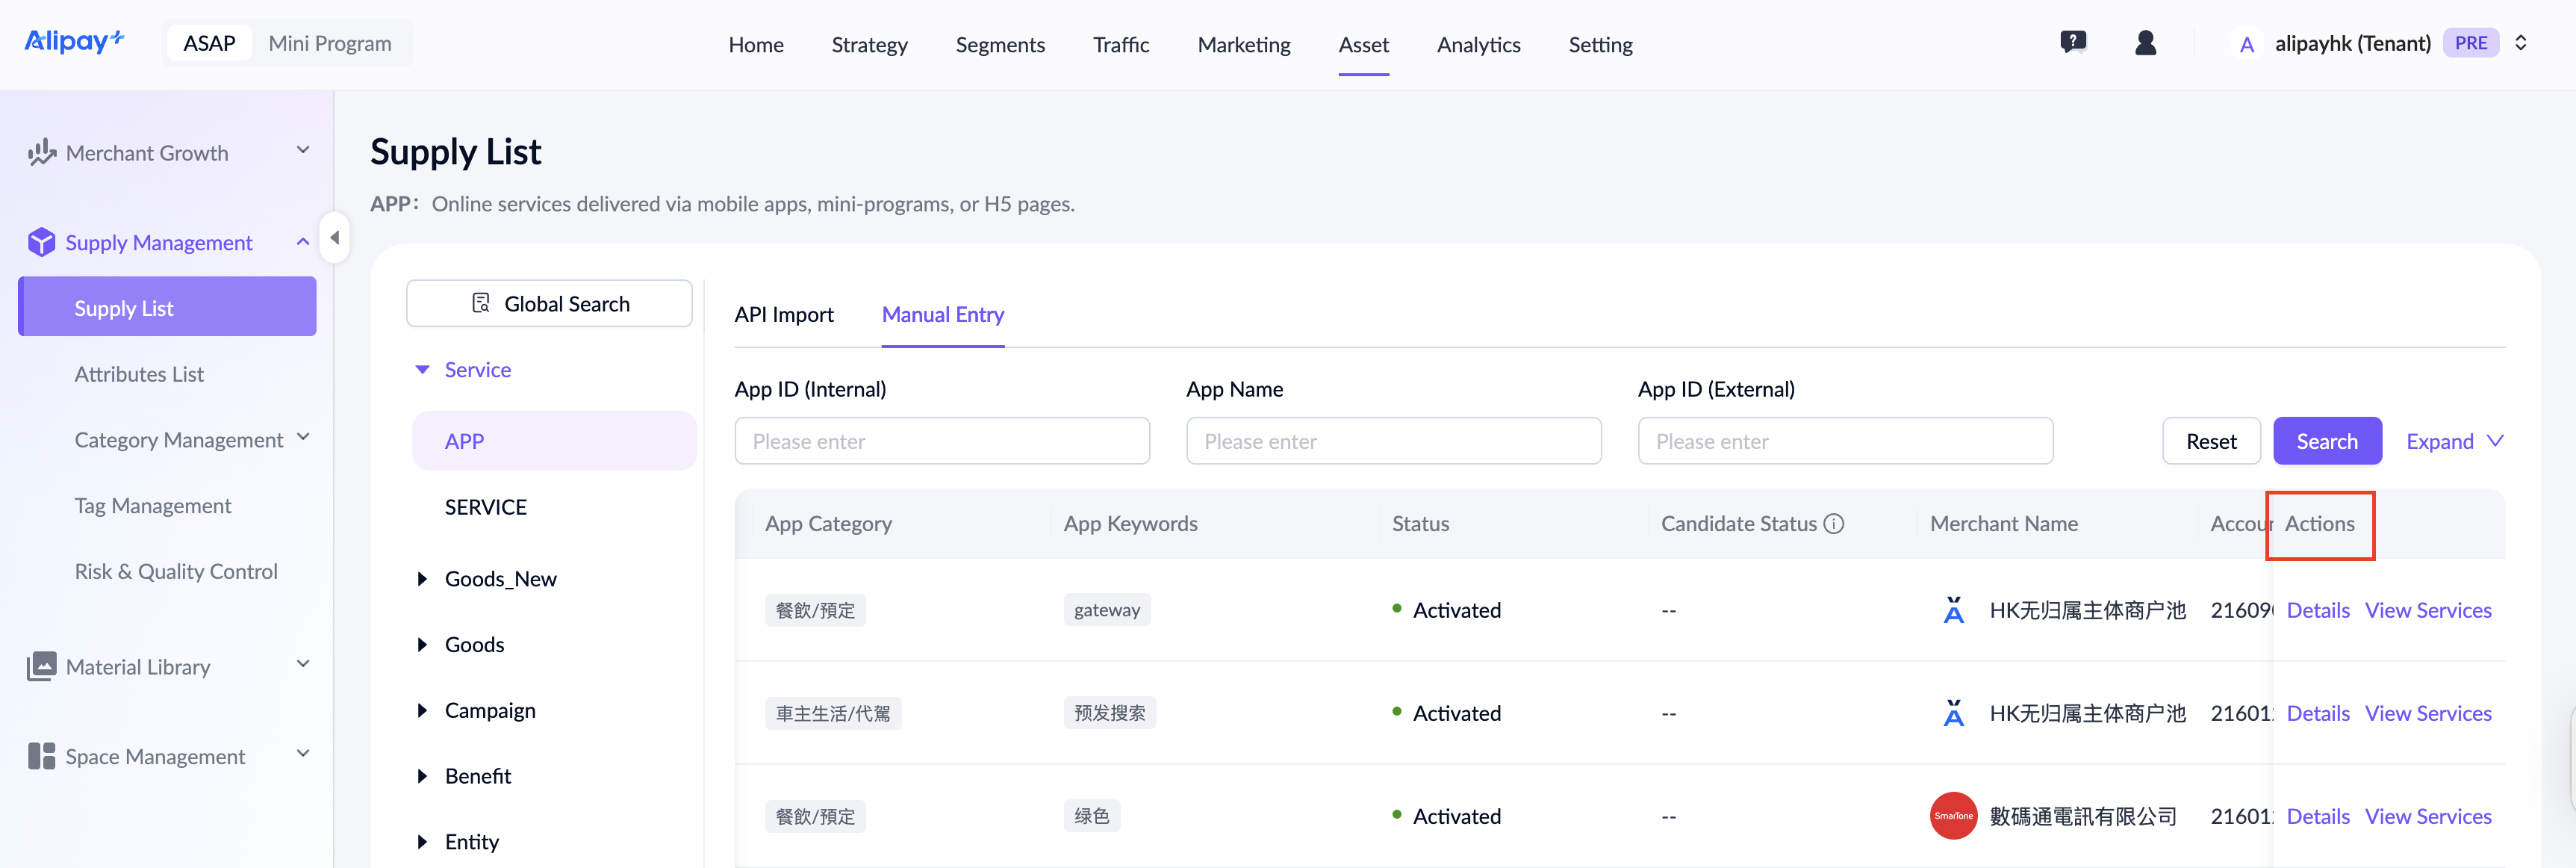This screenshot has height=868, width=2576.
Task: Click the Alipay+ logo
Action: 74,42
